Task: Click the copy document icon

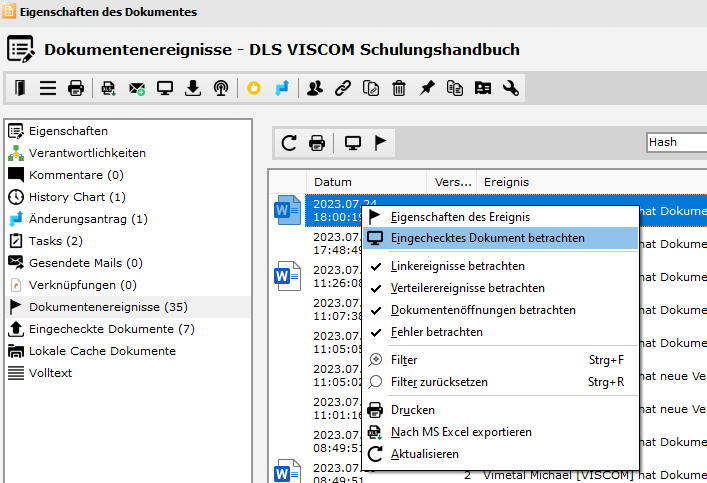Action: coord(371,87)
